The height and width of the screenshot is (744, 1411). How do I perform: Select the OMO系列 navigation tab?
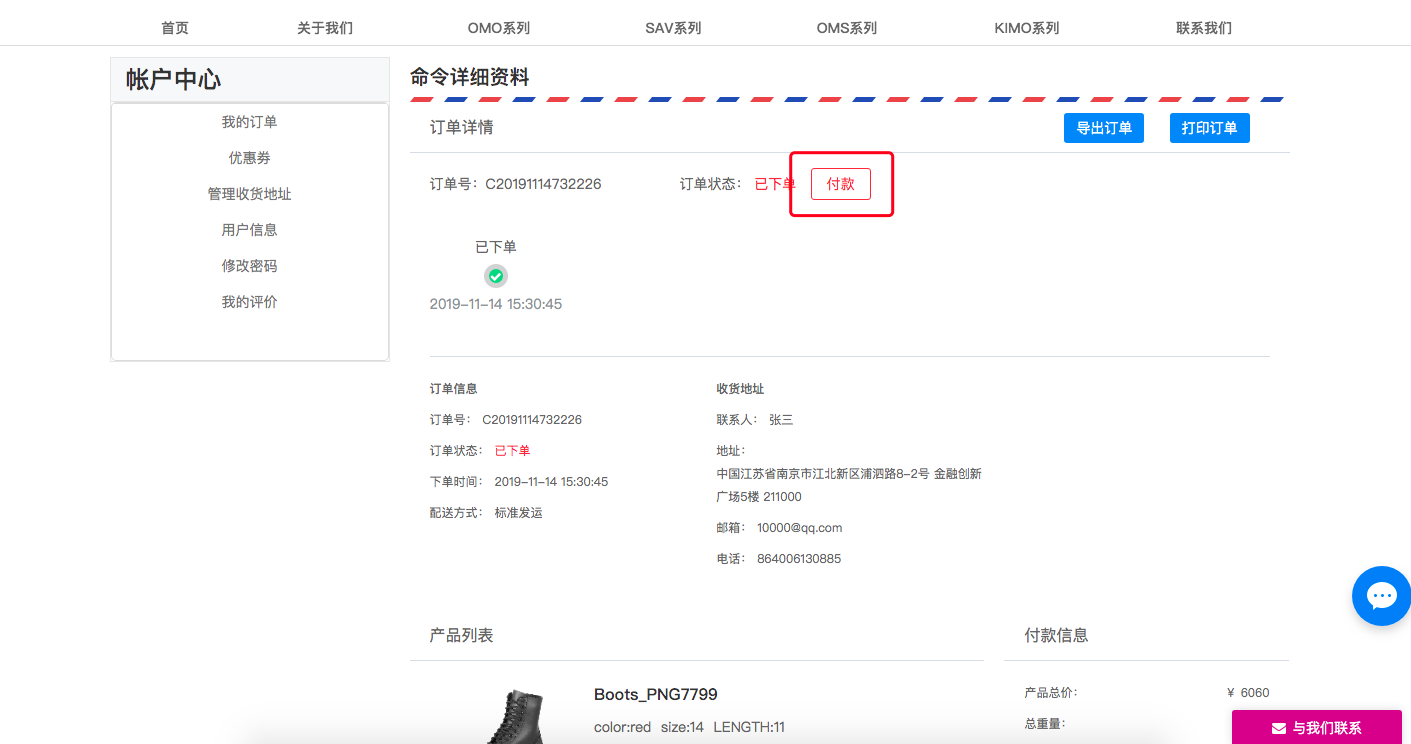point(498,27)
